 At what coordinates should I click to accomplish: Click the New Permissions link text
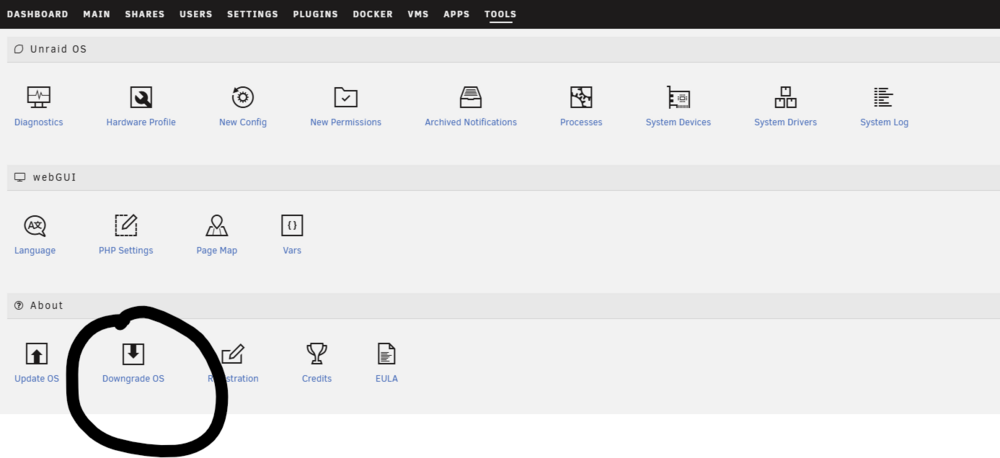pyautogui.click(x=346, y=122)
